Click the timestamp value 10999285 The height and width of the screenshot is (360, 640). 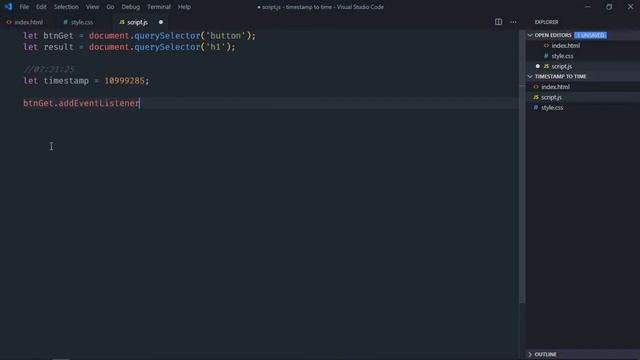pyautogui.click(x=124, y=81)
